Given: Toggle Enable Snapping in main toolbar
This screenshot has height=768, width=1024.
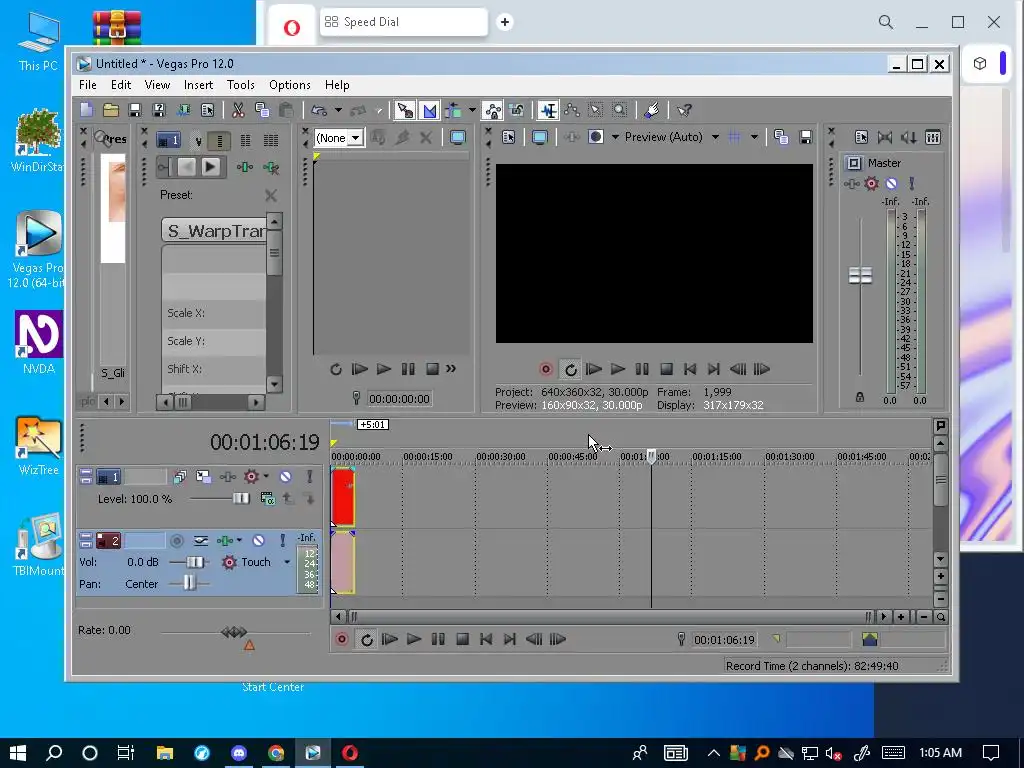Looking at the screenshot, I should (406, 110).
